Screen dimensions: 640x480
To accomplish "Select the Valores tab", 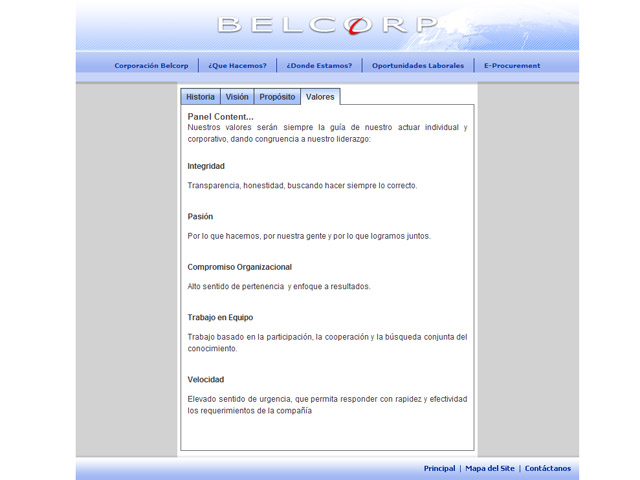I will click(320, 97).
